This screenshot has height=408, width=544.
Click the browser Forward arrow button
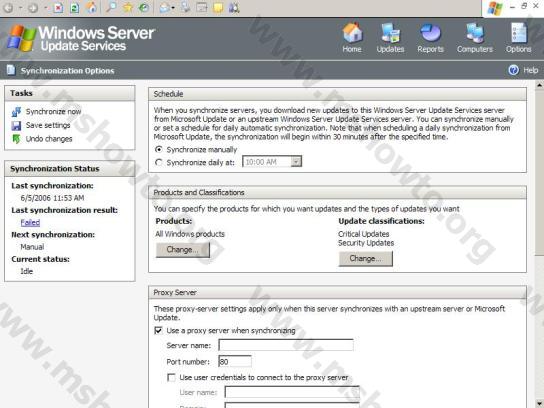(x=33, y=8)
